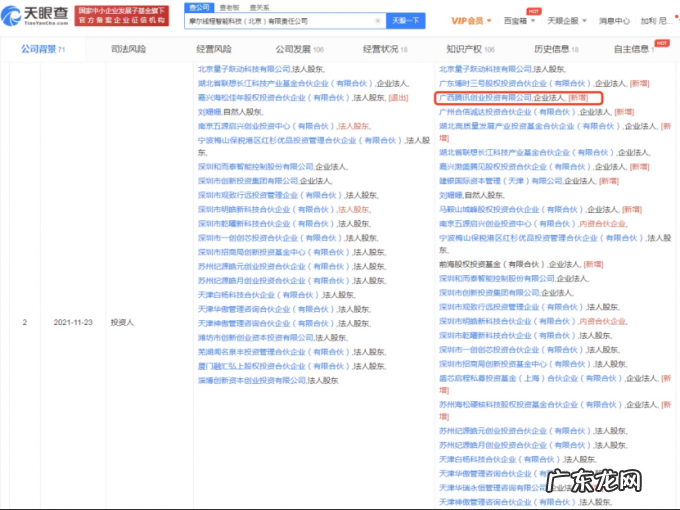
Task: Open the red 官方备案企业征信机构 banner
Action: point(121,16)
